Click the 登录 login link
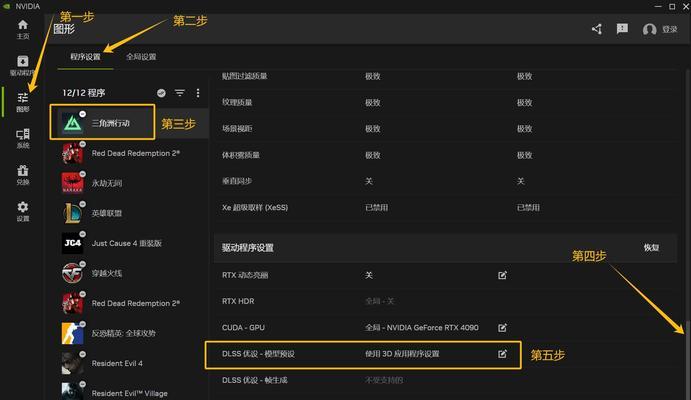This screenshot has width=691, height=400. [x=669, y=30]
